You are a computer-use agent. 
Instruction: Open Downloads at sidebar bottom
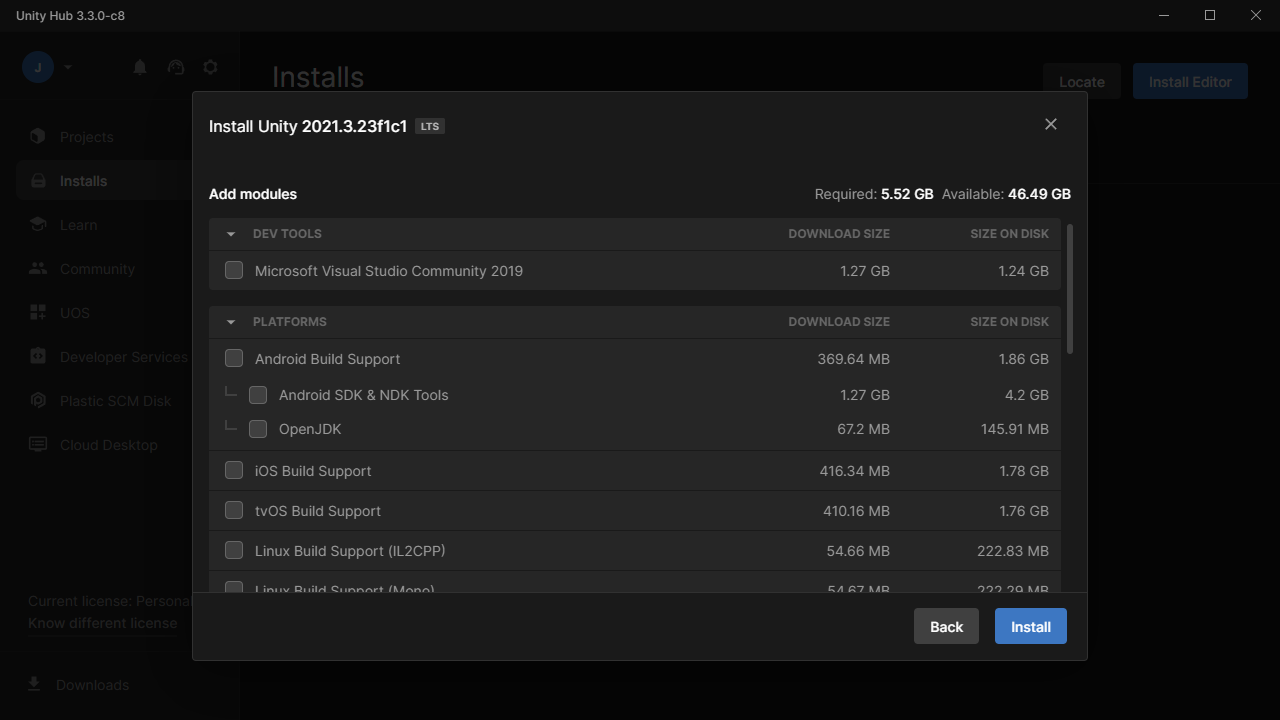pyautogui.click(x=92, y=685)
